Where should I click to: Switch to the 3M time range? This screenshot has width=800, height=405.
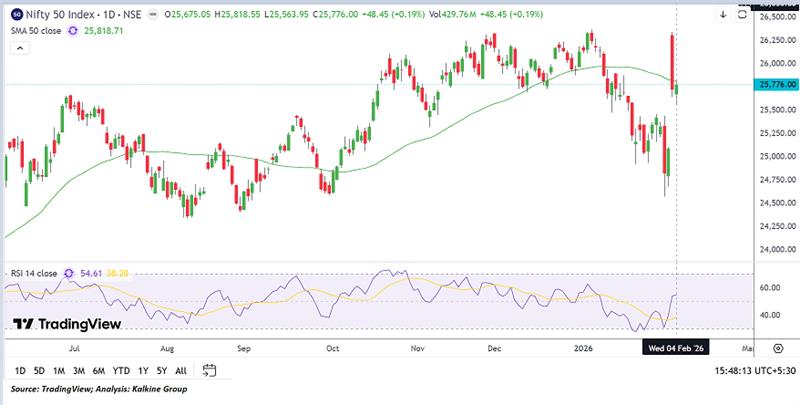tap(79, 371)
